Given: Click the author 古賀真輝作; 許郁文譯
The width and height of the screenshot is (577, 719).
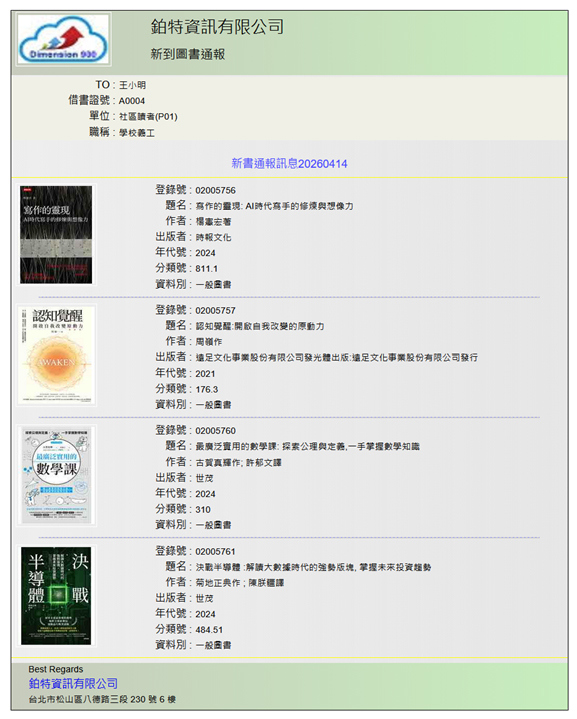Looking at the screenshot, I should (239, 463).
